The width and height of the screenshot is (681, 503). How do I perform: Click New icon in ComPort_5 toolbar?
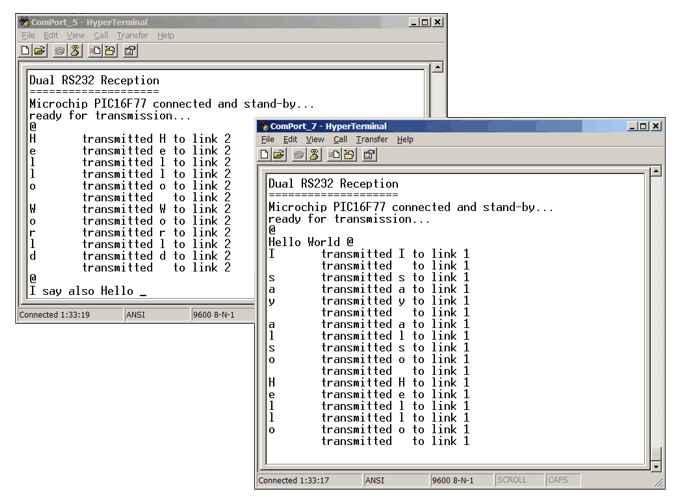tap(26, 50)
